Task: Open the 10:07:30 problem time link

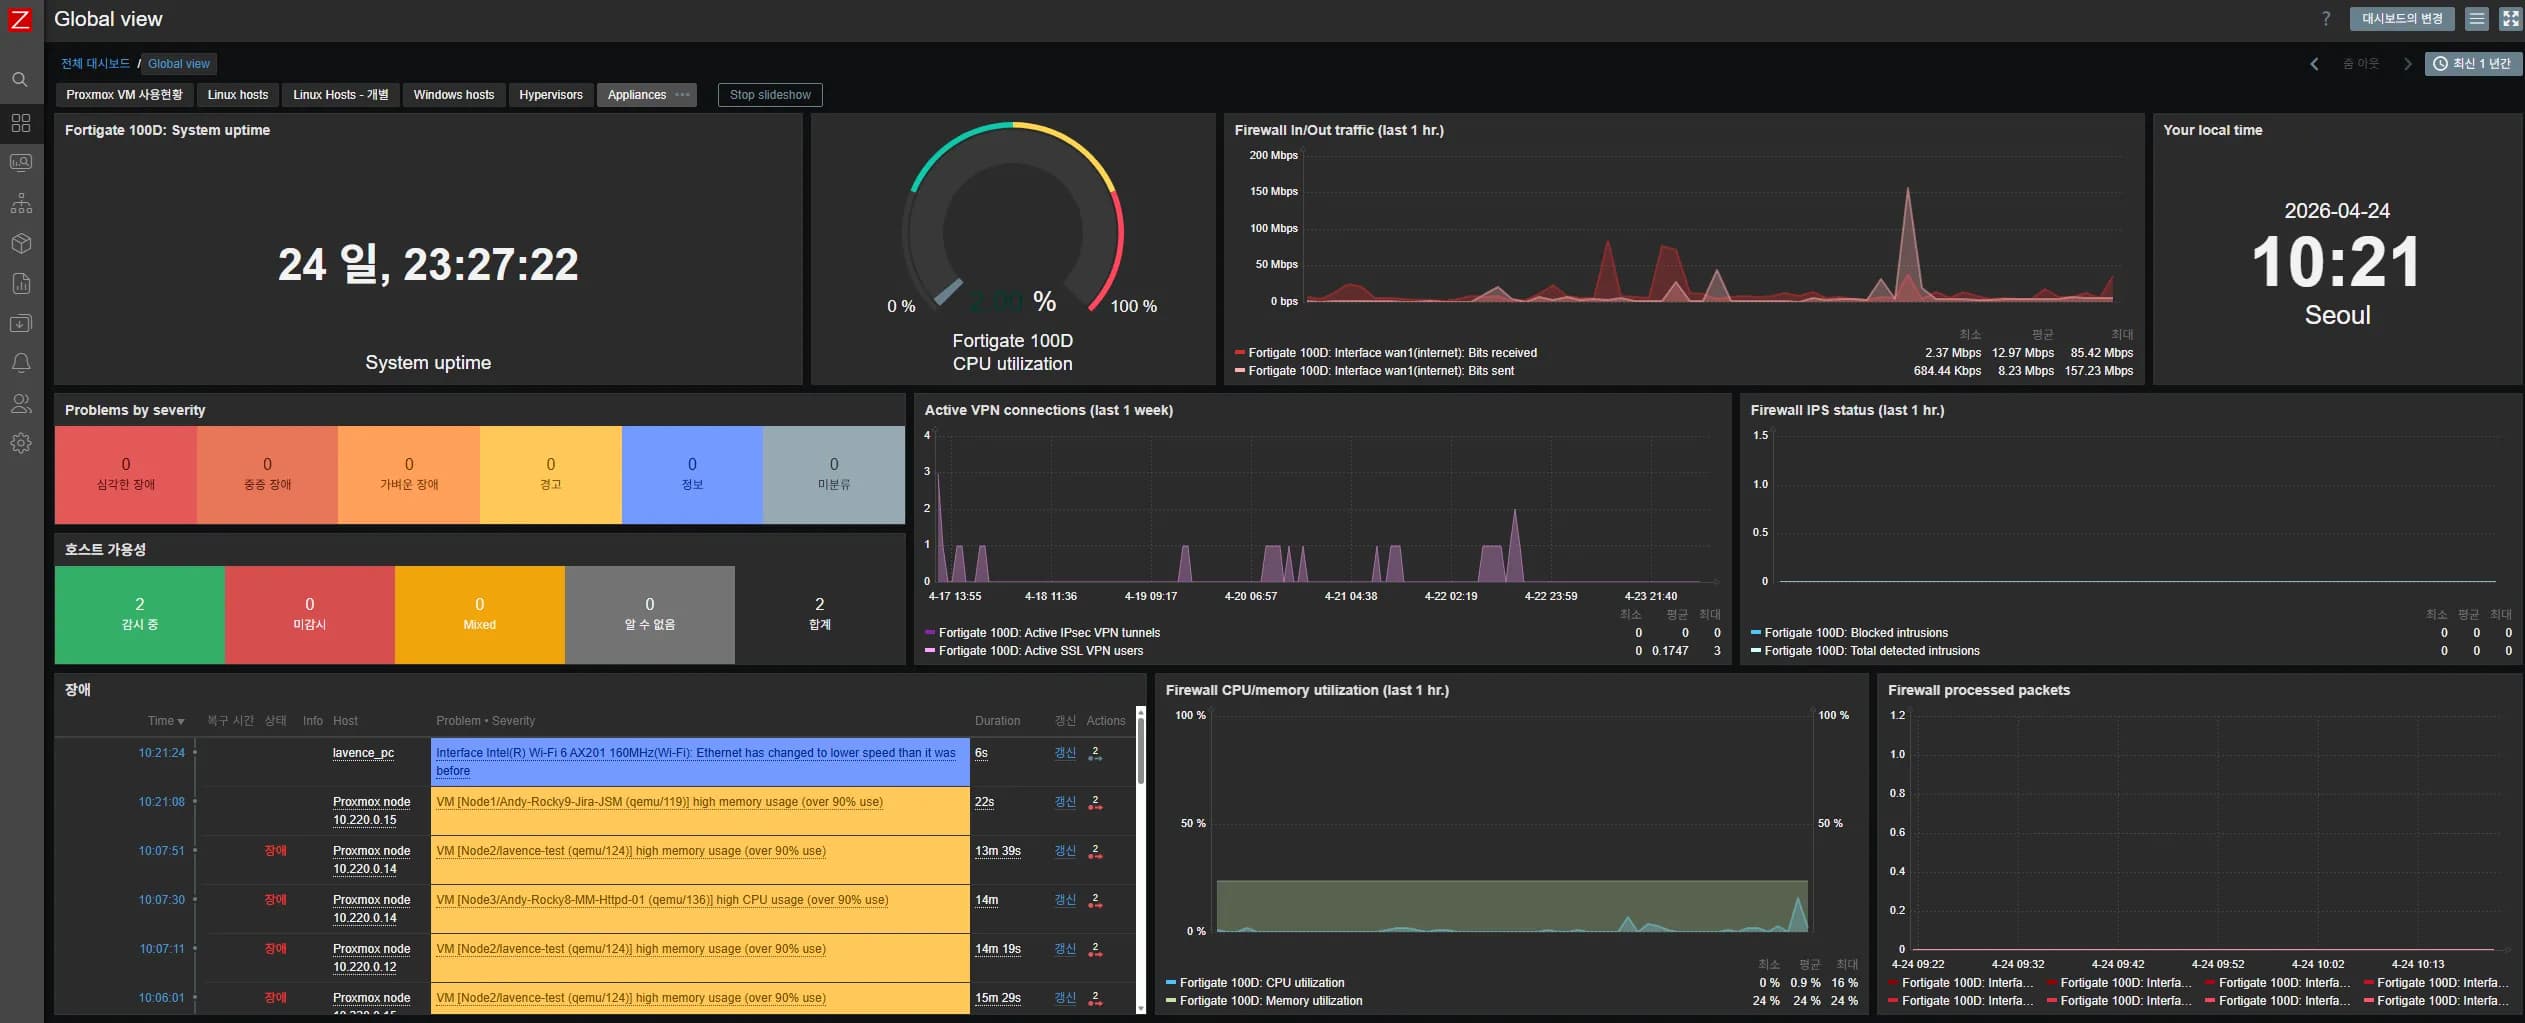Action: pos(162,900)
